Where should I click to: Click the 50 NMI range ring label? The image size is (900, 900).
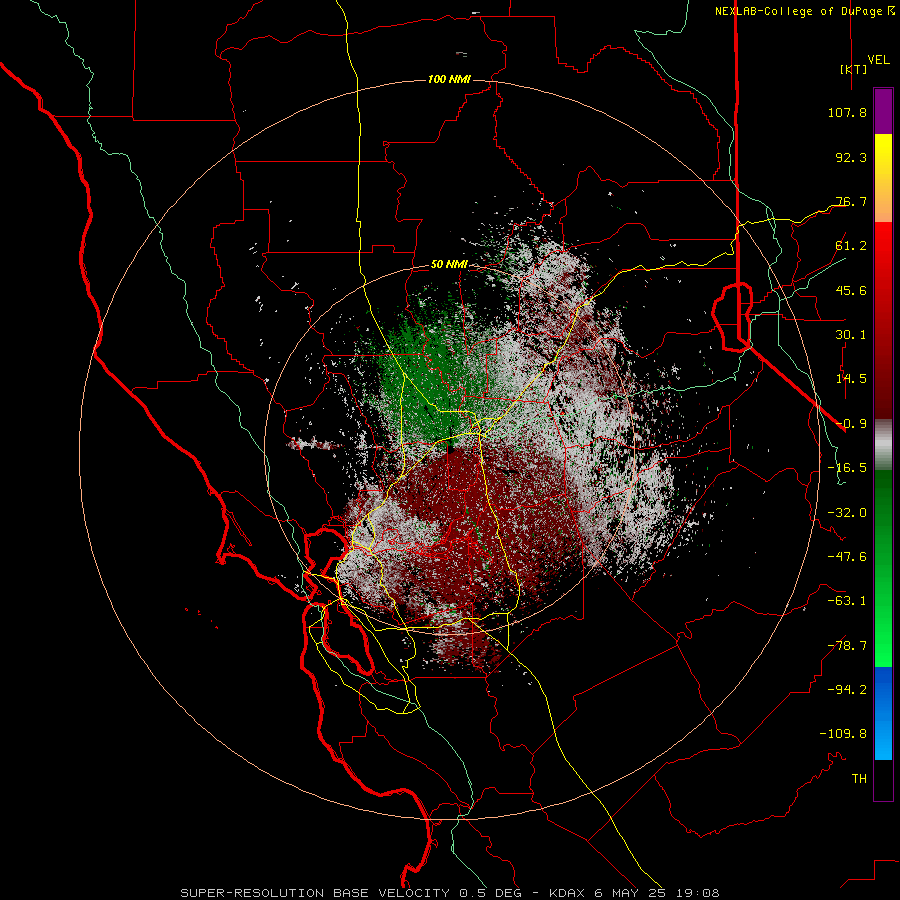click(x=449, y=265)
